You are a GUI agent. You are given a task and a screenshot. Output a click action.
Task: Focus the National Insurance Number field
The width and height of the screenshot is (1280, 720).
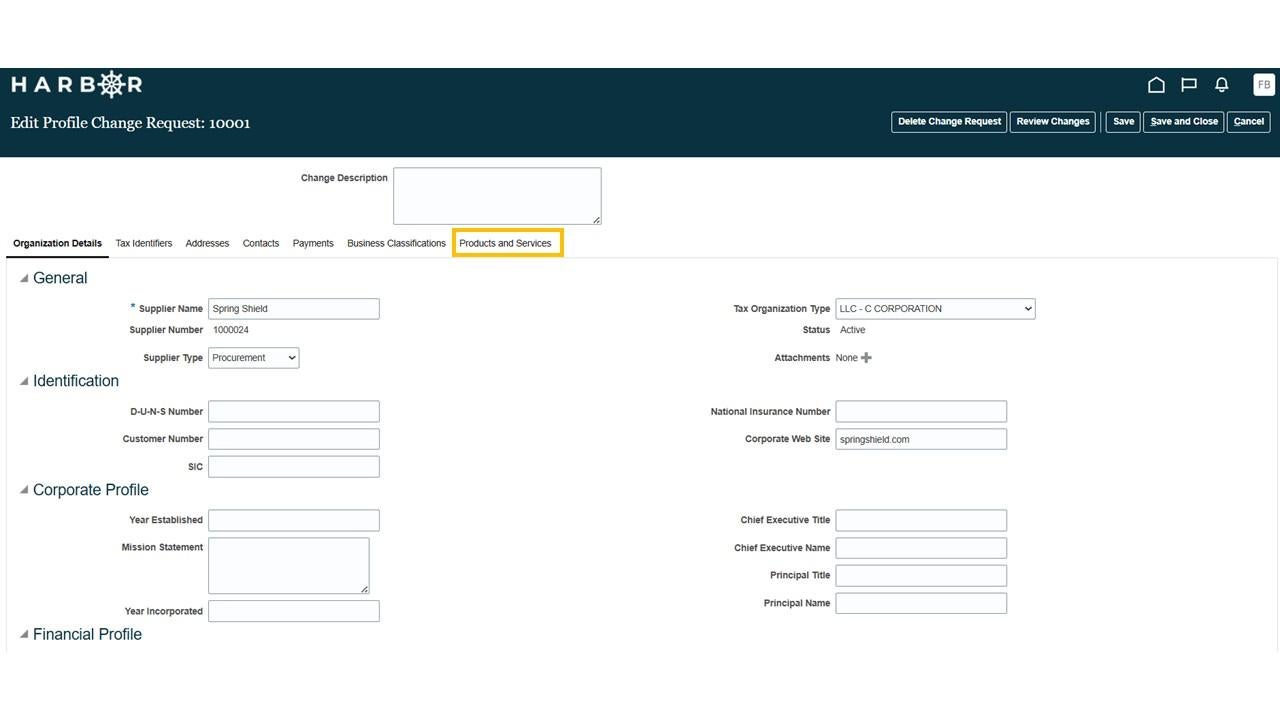click(x=921, y=412)
